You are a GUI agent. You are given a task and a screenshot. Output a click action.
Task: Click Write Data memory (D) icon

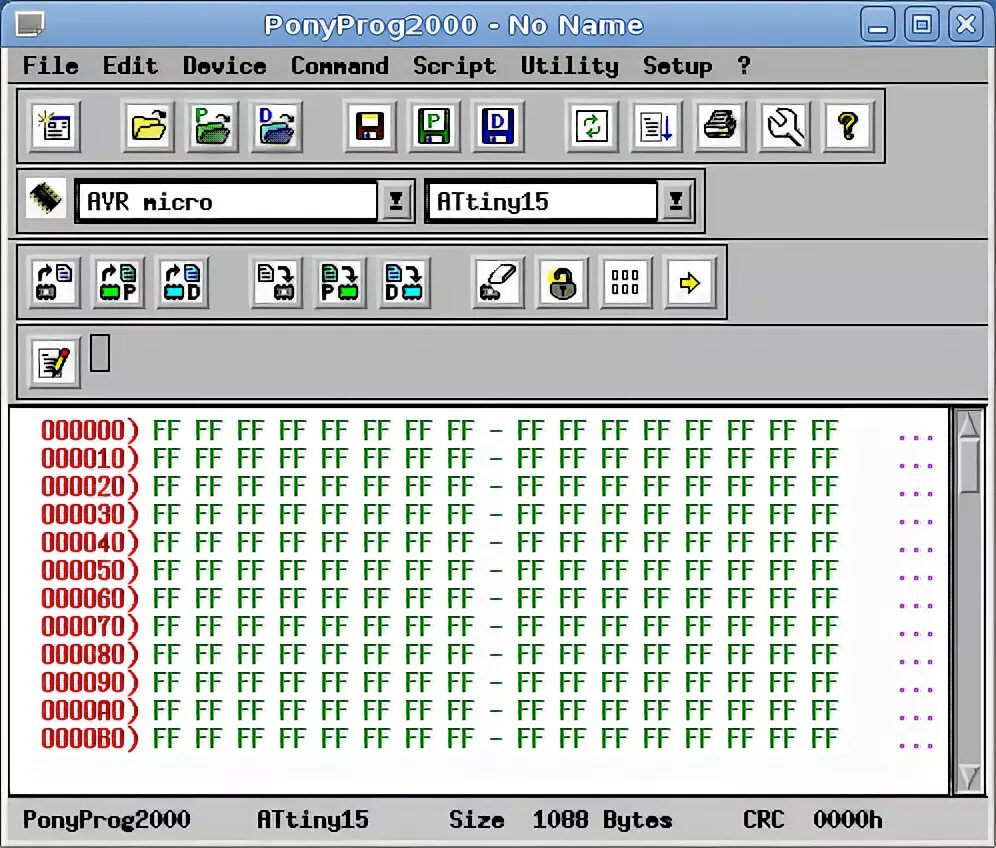(404, 282)
